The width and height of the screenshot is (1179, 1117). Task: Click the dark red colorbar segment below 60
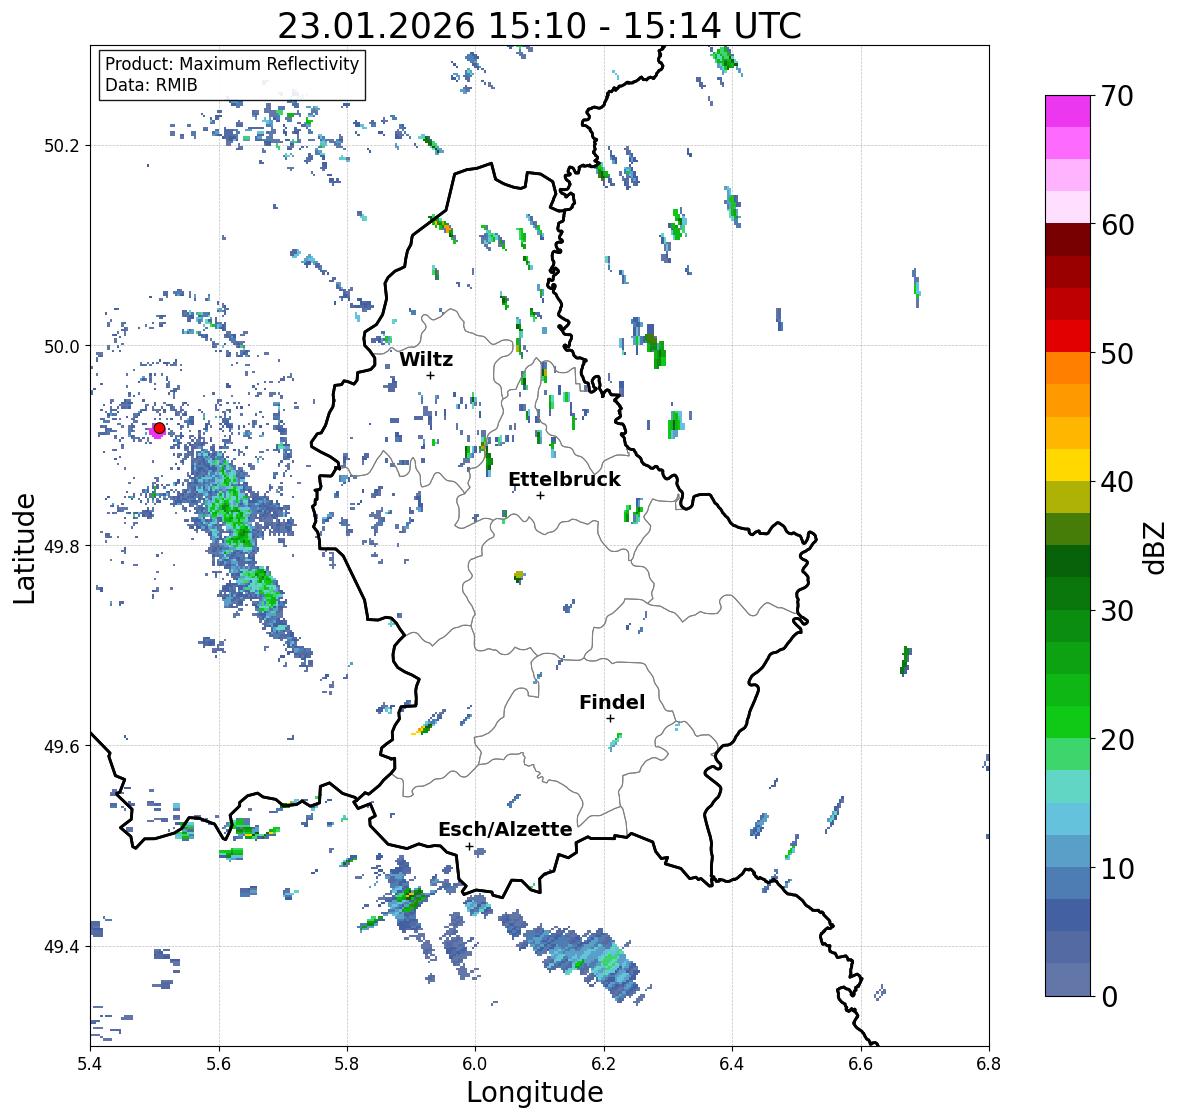coord(1068,239)
